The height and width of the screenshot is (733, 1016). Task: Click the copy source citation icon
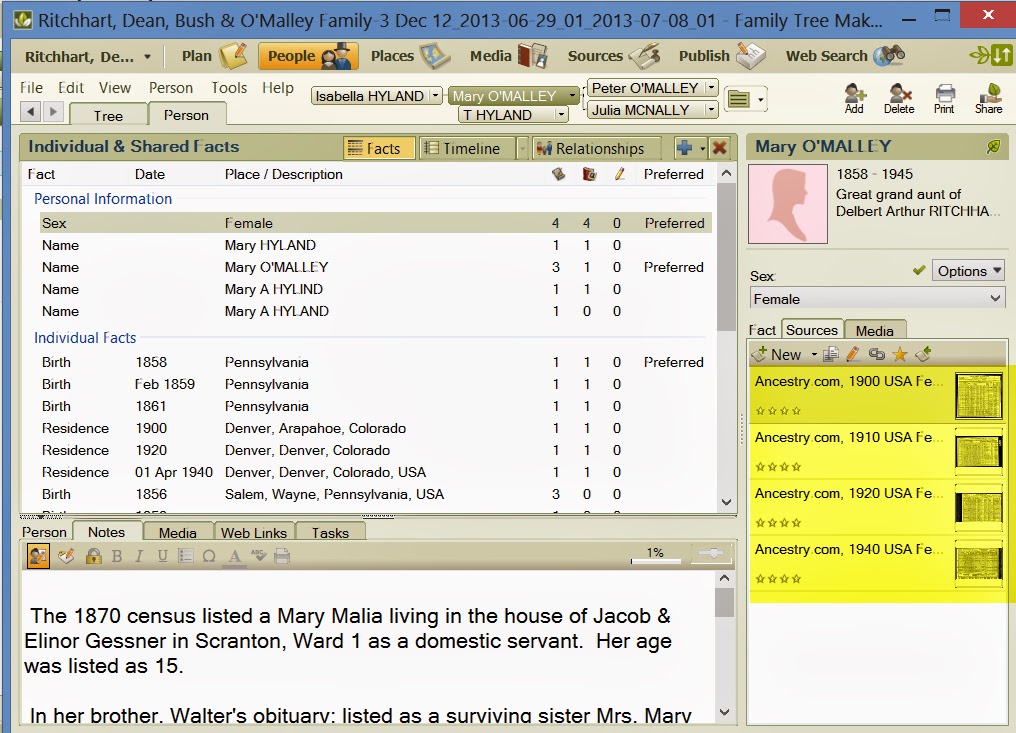coord(831,354)
